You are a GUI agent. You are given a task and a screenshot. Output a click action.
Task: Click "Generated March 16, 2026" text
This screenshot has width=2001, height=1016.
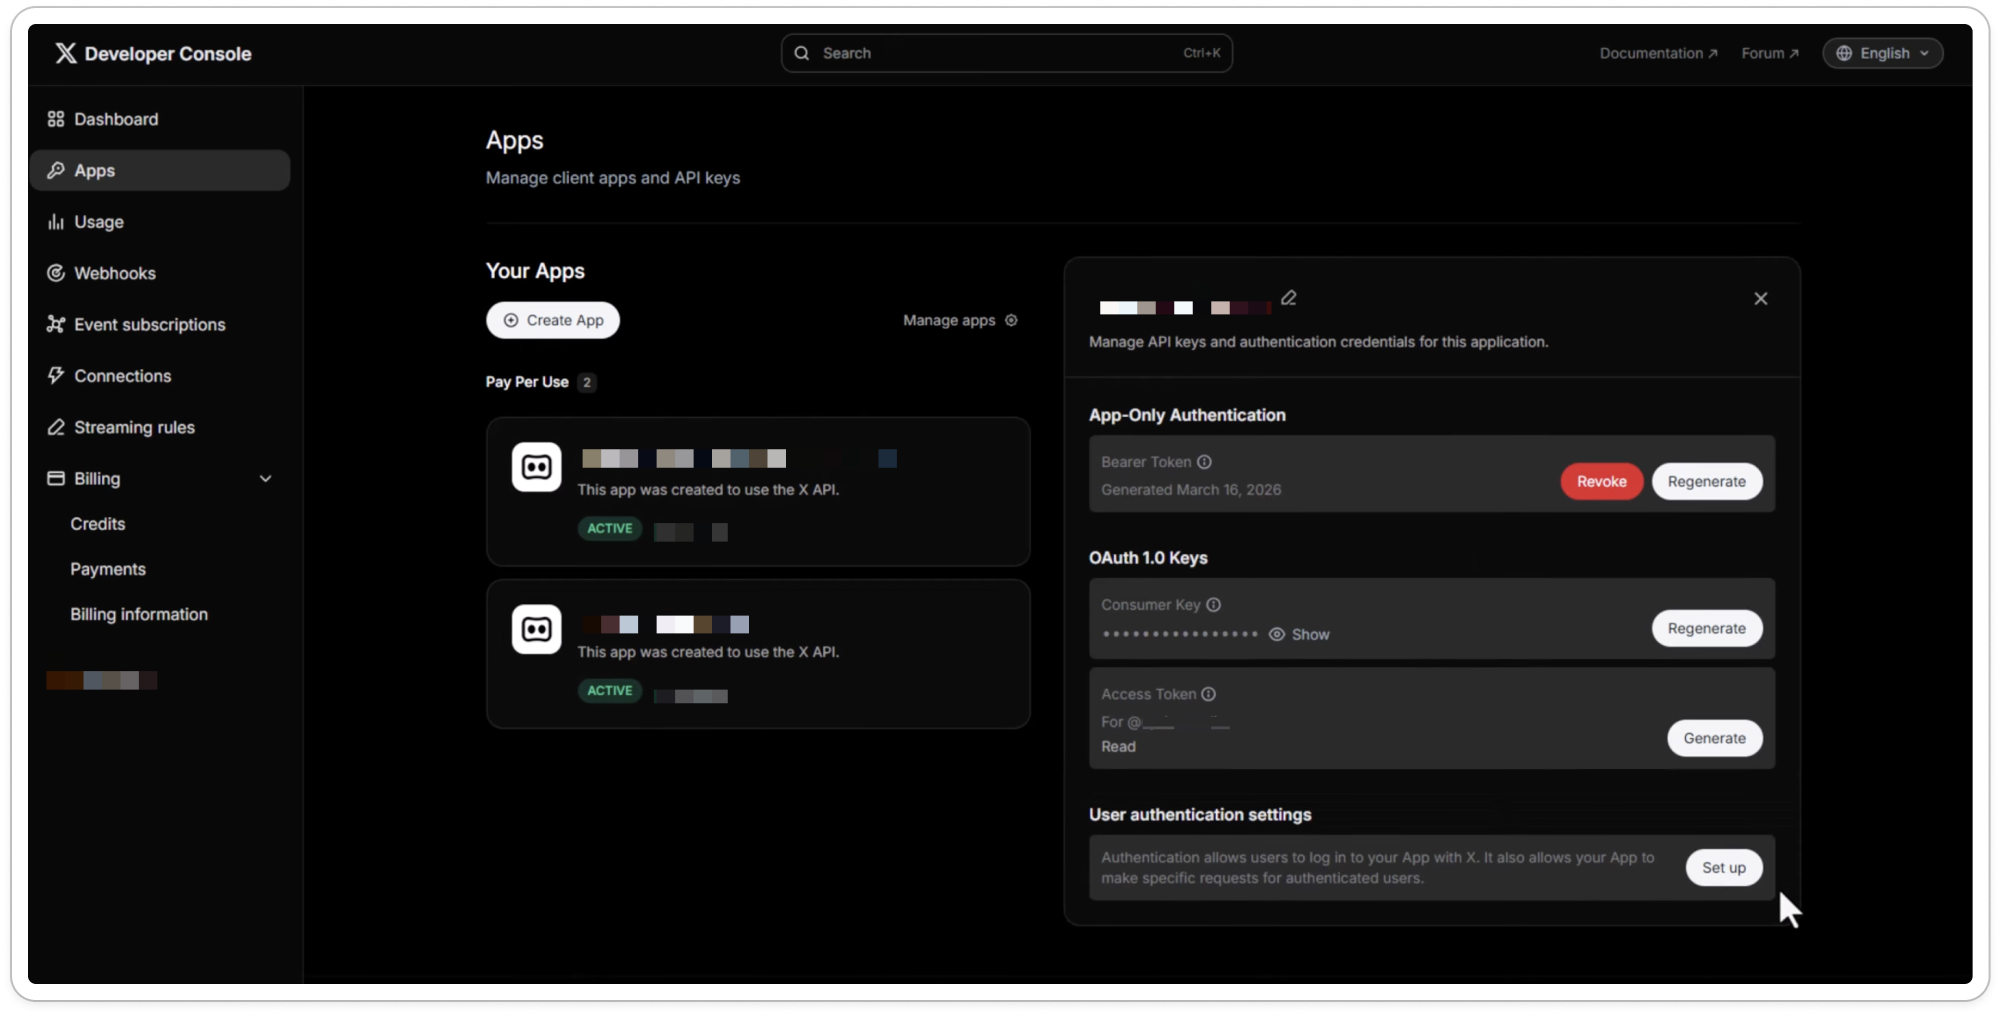(x=1191, y=490)
